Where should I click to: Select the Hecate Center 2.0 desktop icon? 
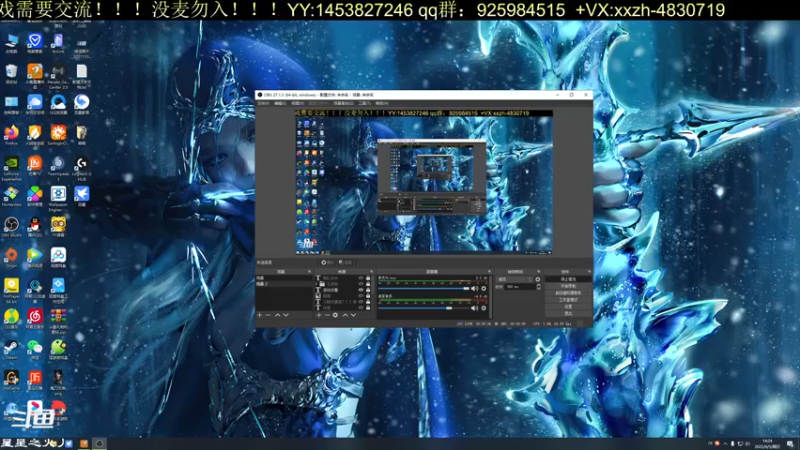pos(58,76)
